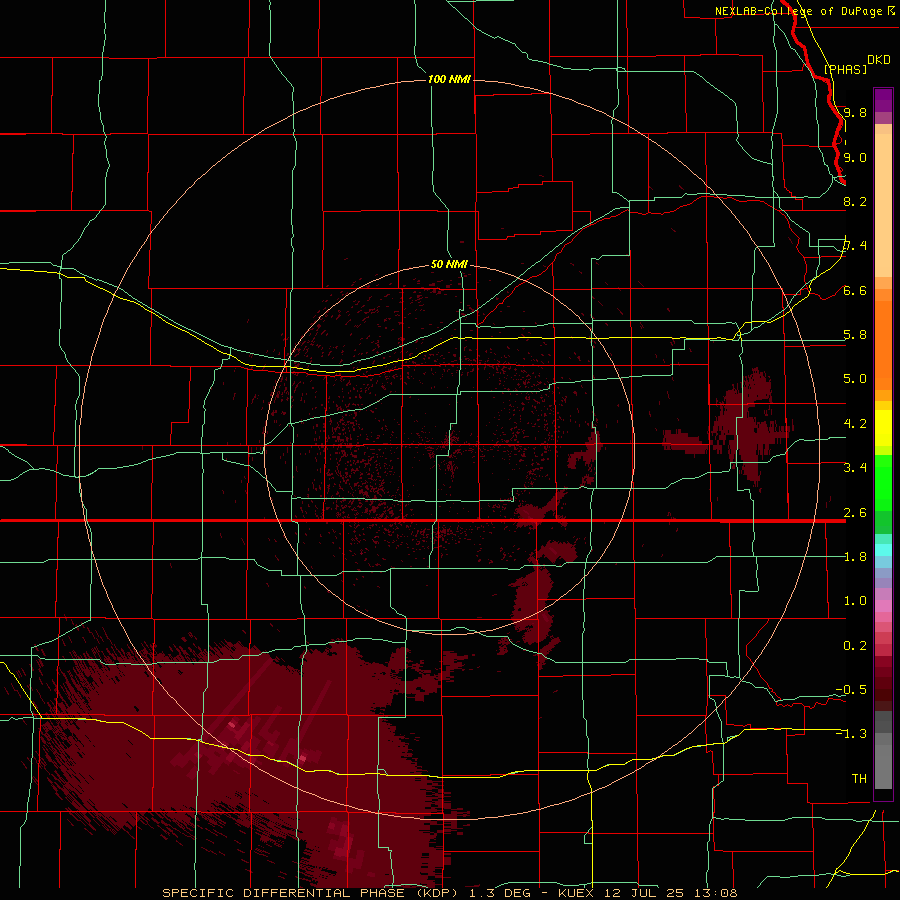Click the DKD label above the color bar

pos(878,60)
